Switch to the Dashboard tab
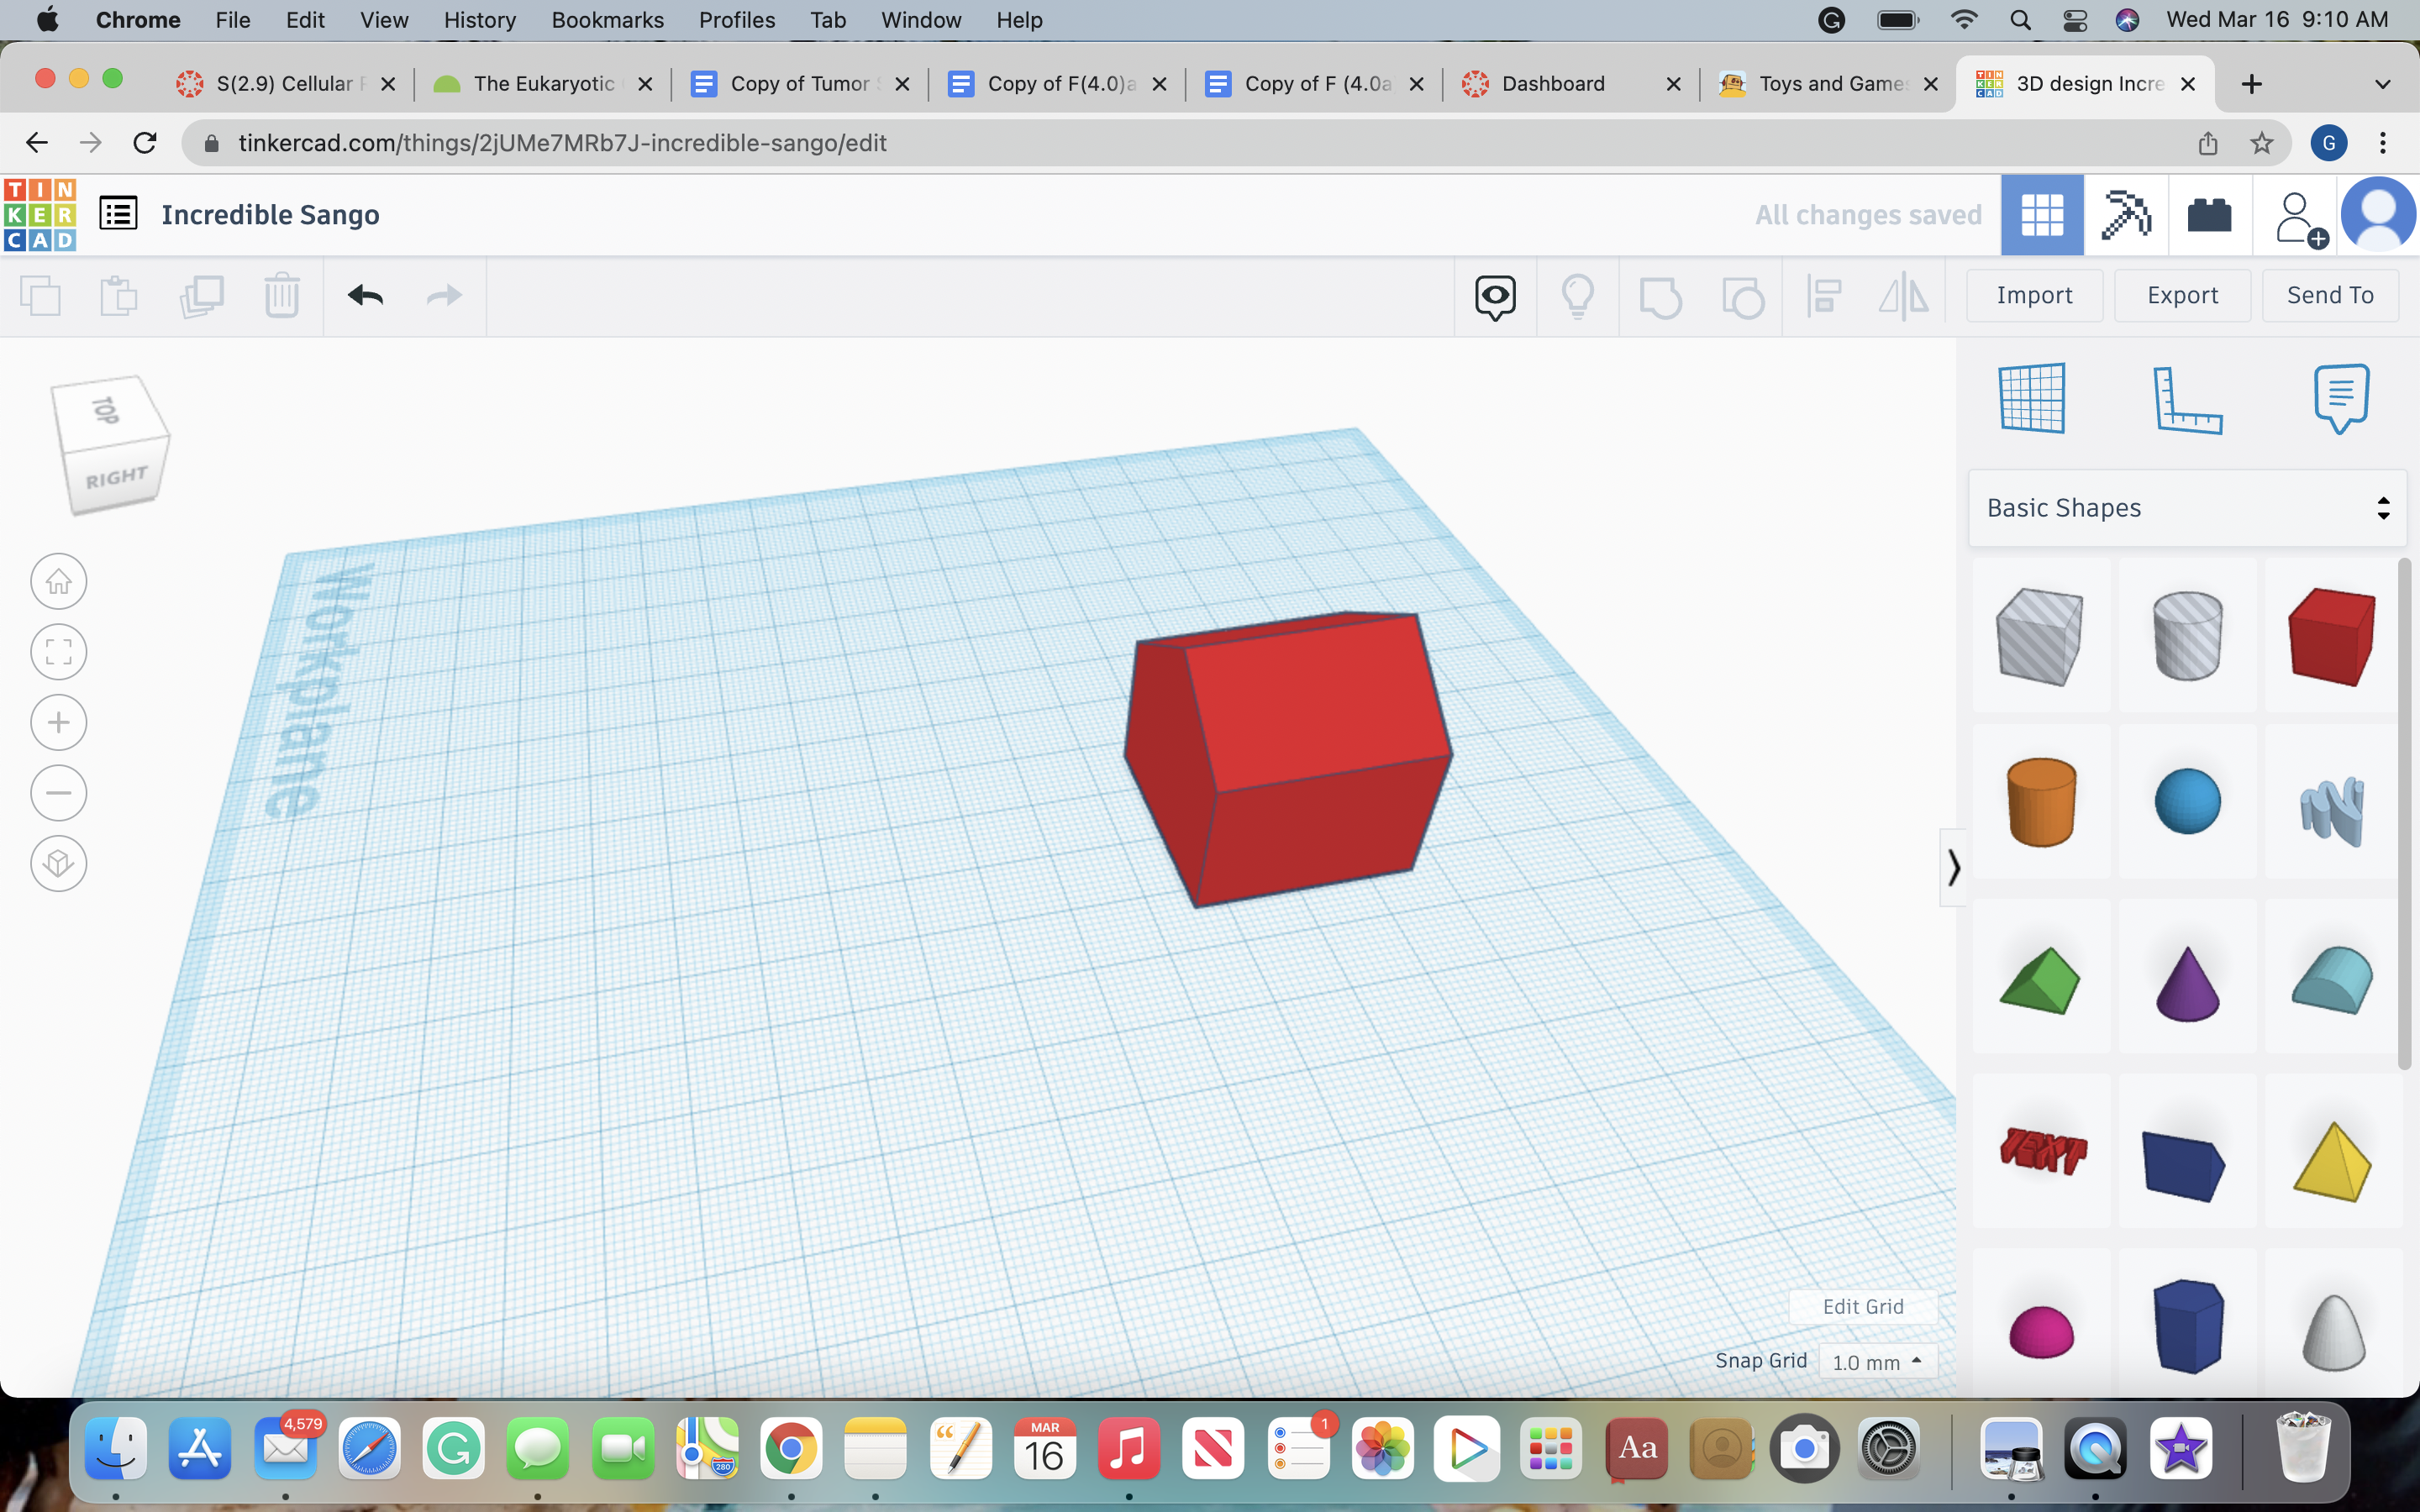 (1570, 84)
